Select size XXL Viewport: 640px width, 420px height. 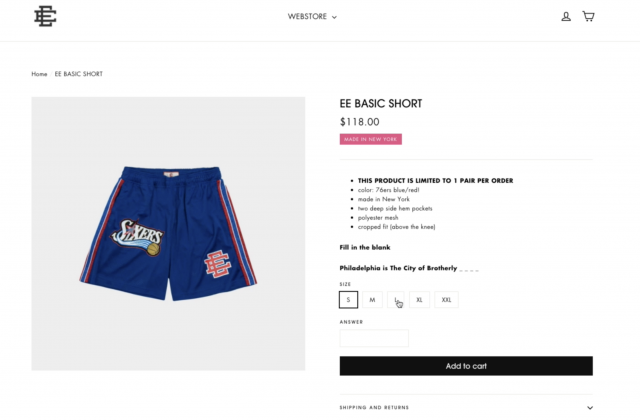(447, 299)
